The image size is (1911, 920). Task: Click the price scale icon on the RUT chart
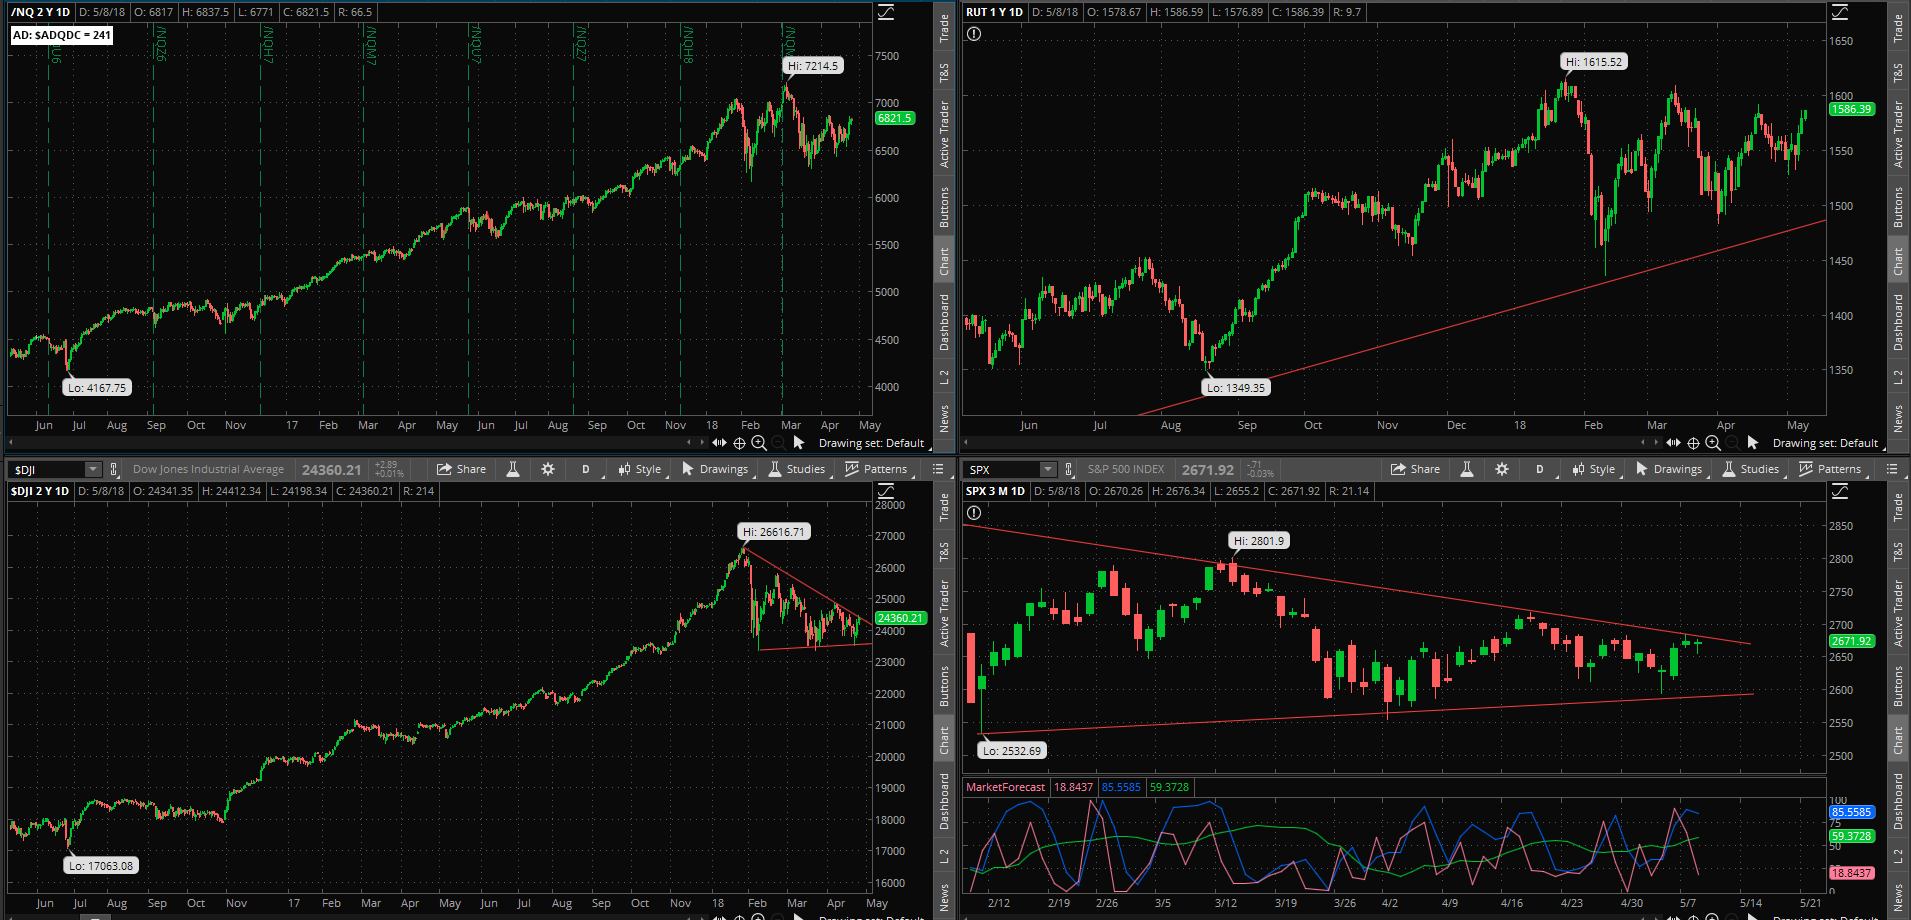1840,12
